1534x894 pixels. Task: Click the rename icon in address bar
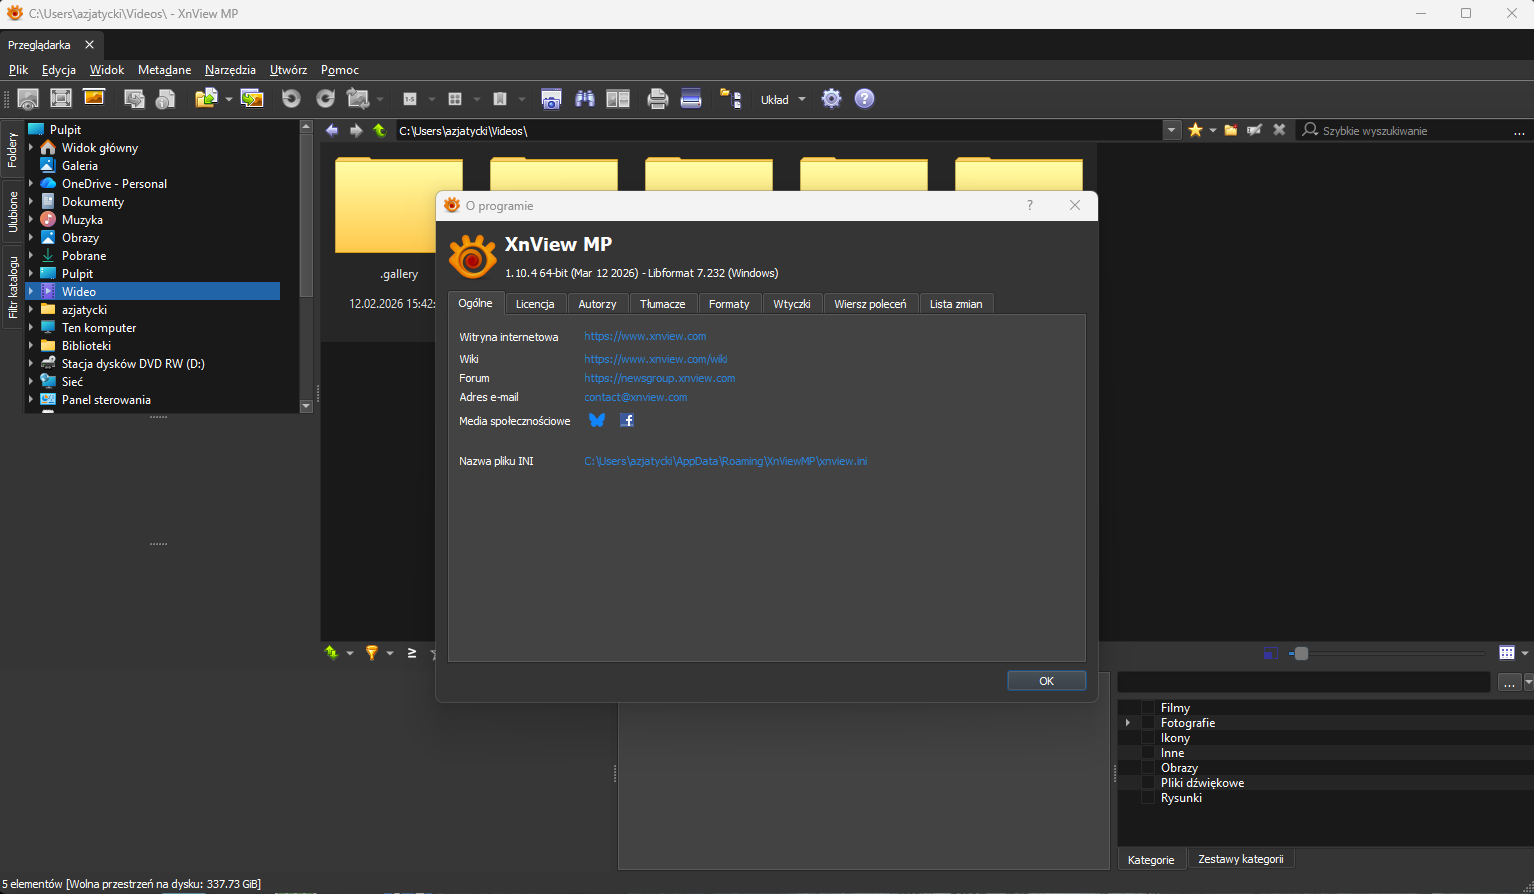click(1254, 130)
